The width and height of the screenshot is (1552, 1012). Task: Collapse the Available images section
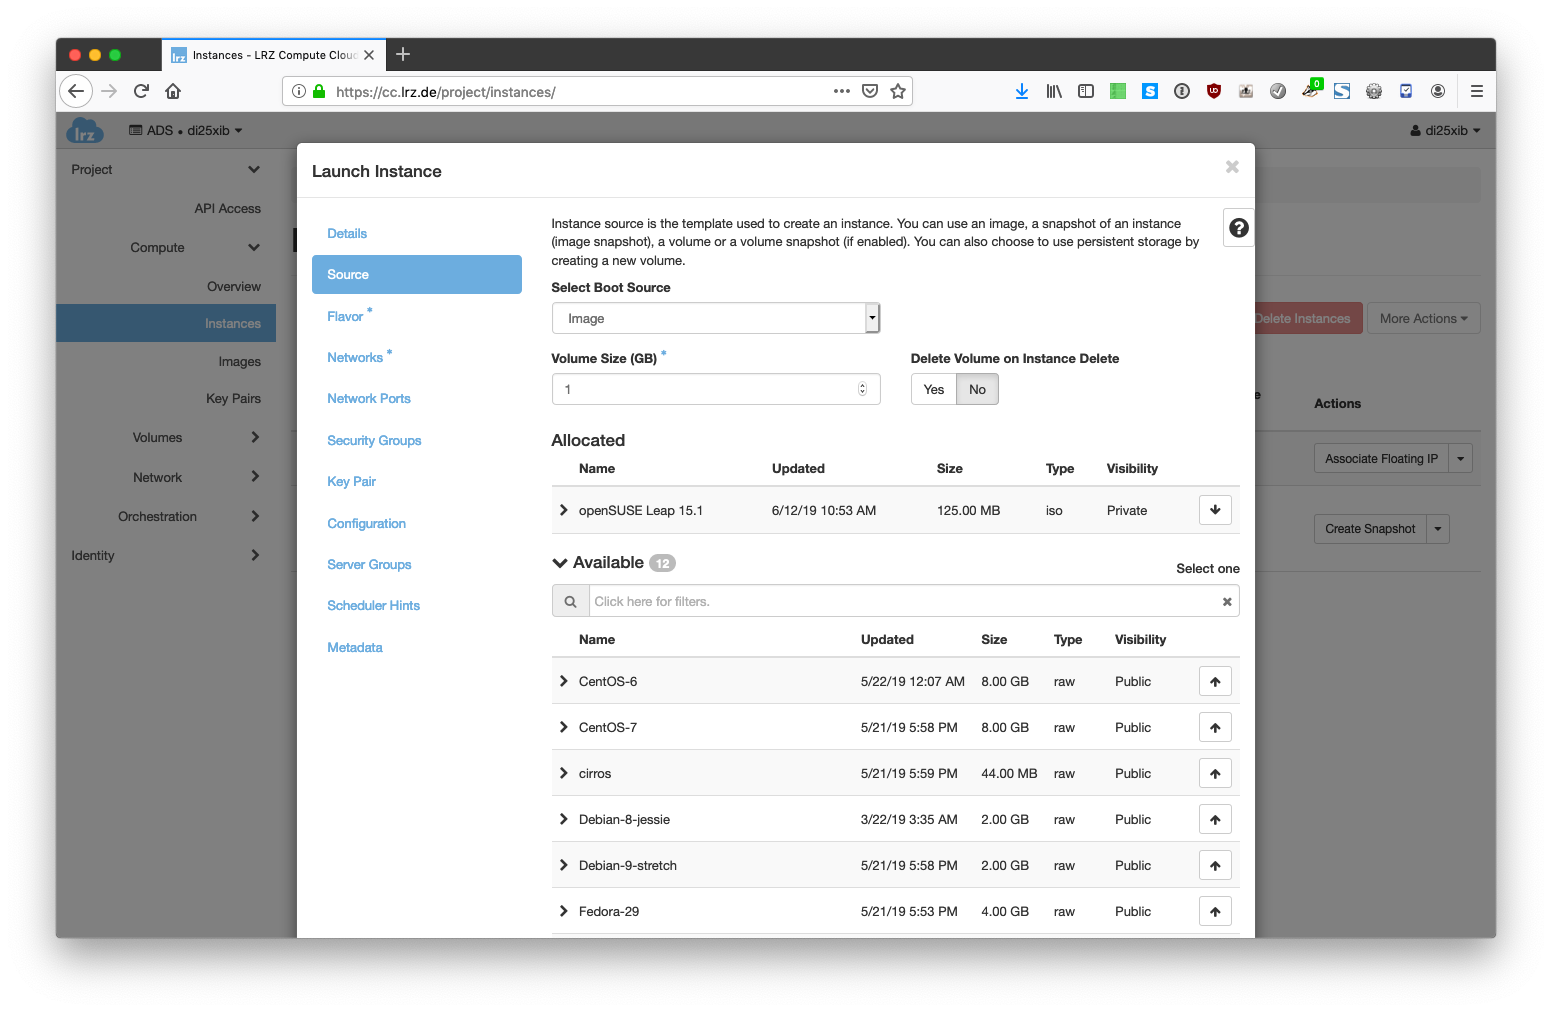tap(560, 563)
